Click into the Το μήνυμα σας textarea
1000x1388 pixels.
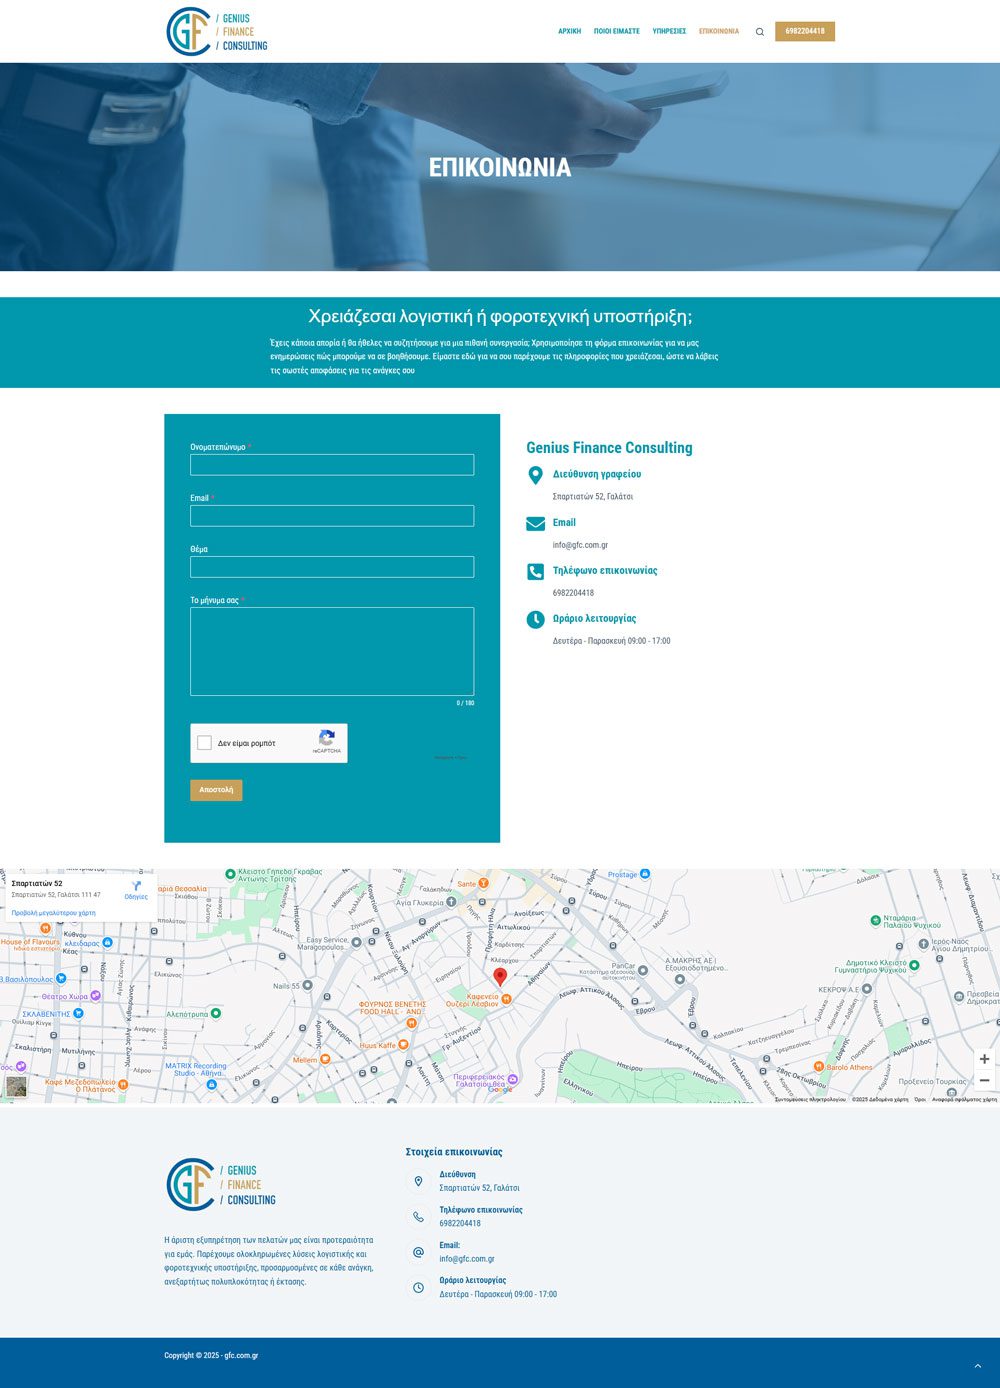(x=332, y=651)
